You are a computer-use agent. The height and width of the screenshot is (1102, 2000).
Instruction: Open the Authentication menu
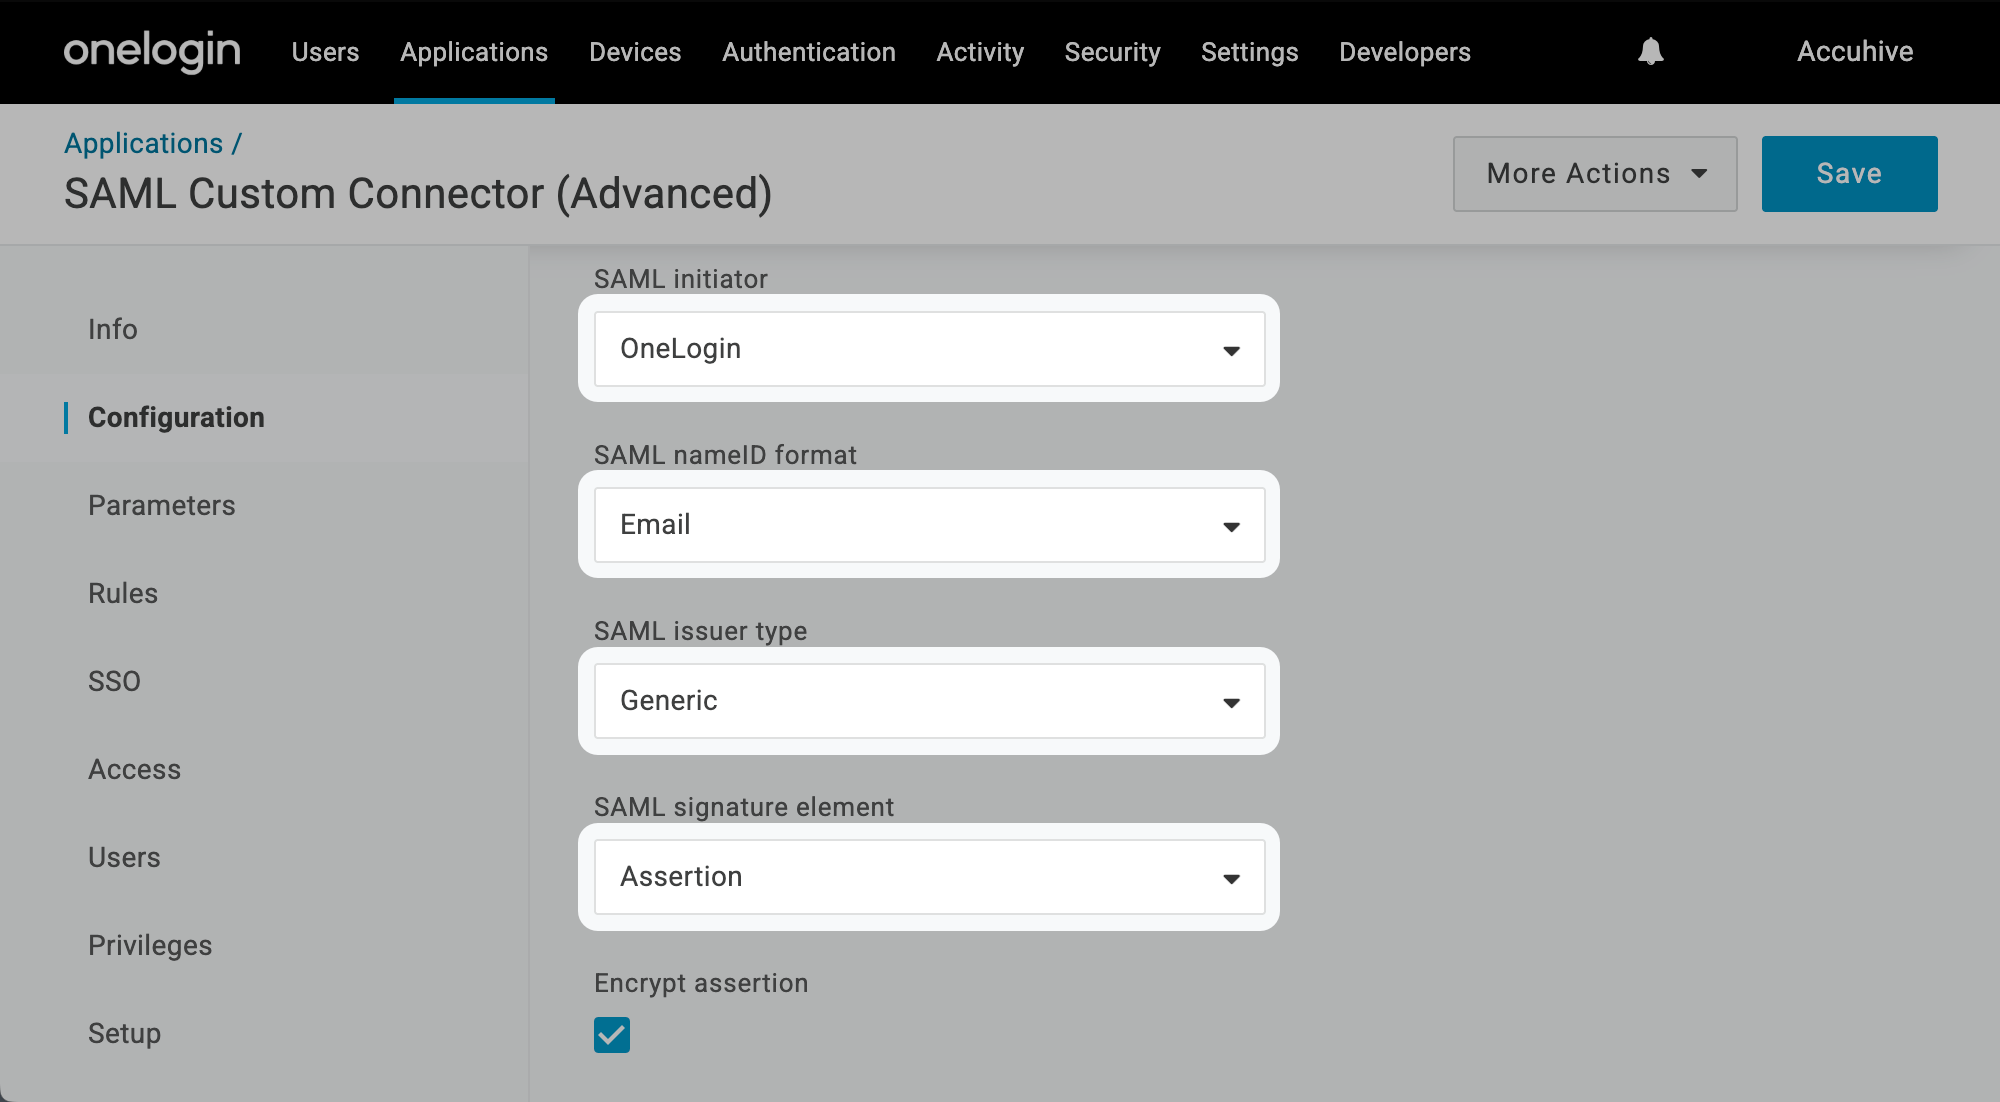[809, 52]
